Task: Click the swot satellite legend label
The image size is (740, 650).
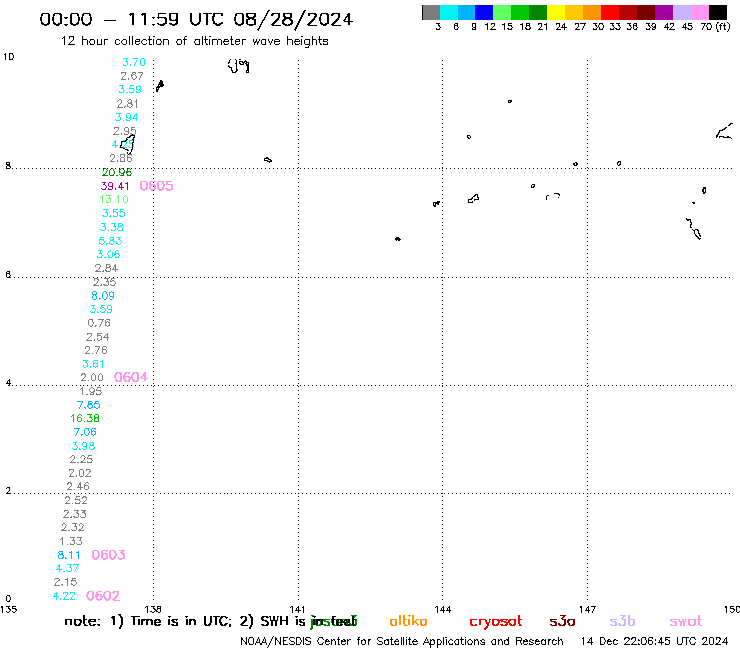Action: tap(686, 622)
